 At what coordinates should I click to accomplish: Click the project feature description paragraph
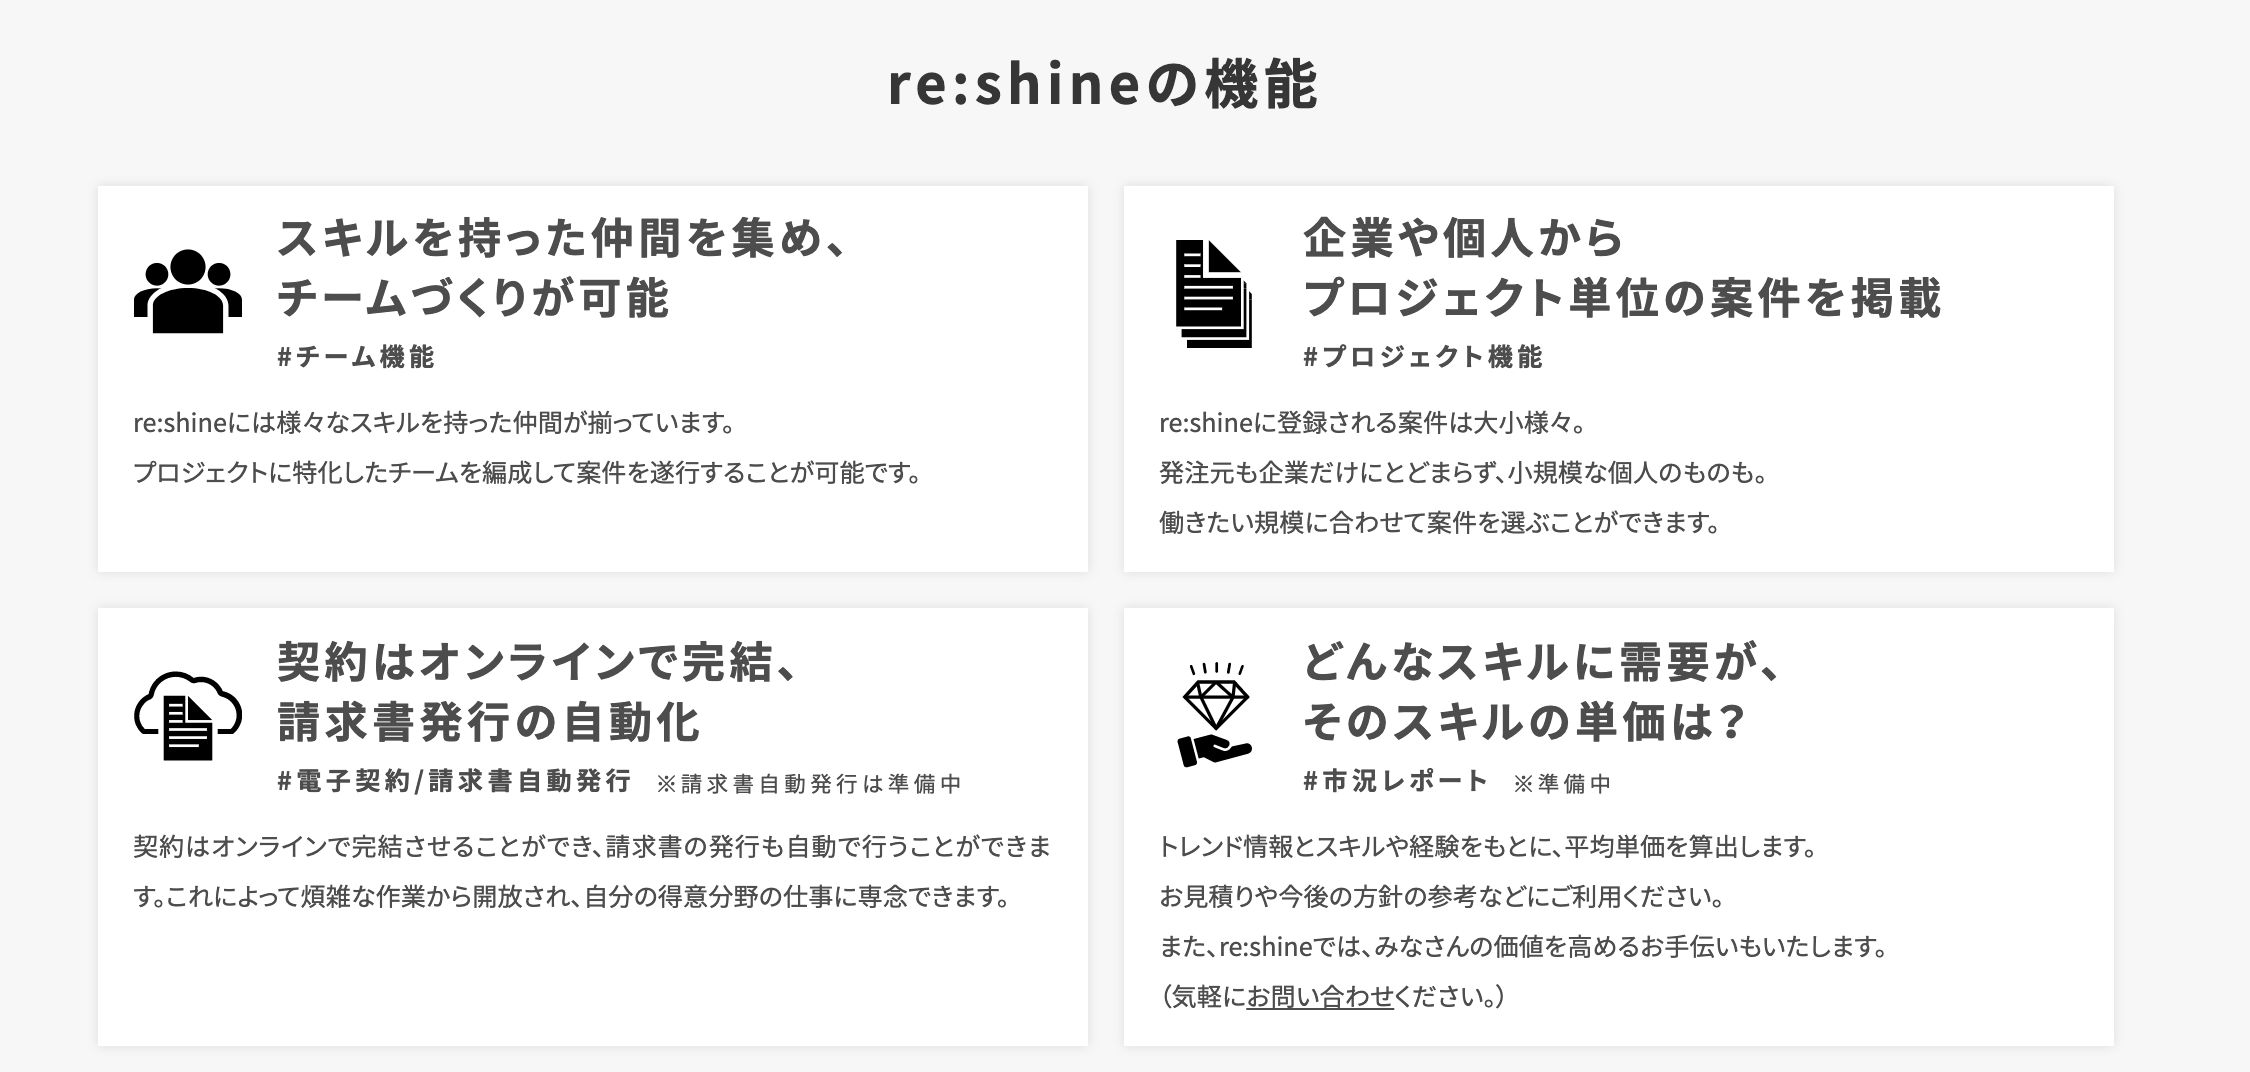1463,472
